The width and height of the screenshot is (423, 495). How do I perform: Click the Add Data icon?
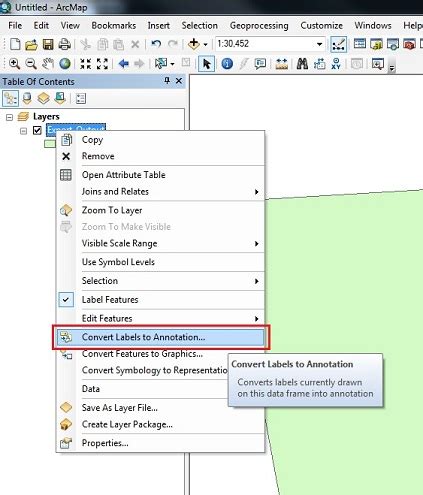193,44
